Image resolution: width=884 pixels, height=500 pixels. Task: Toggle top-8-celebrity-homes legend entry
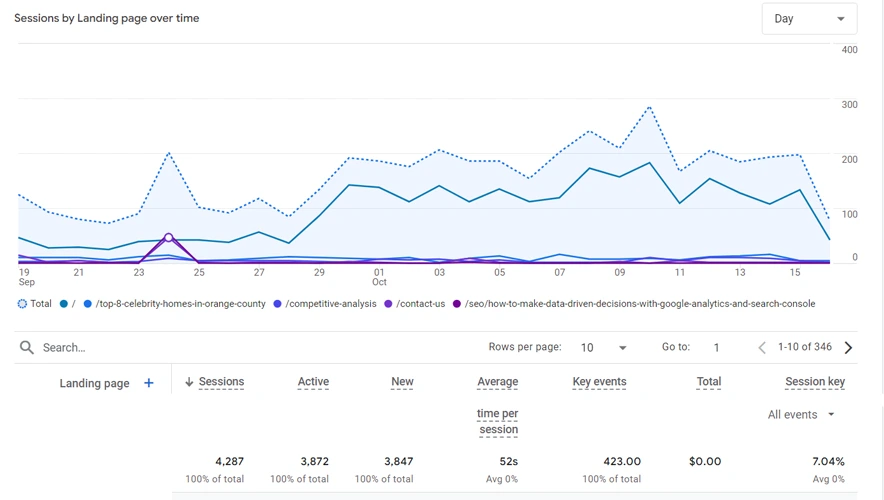(174, 304)
